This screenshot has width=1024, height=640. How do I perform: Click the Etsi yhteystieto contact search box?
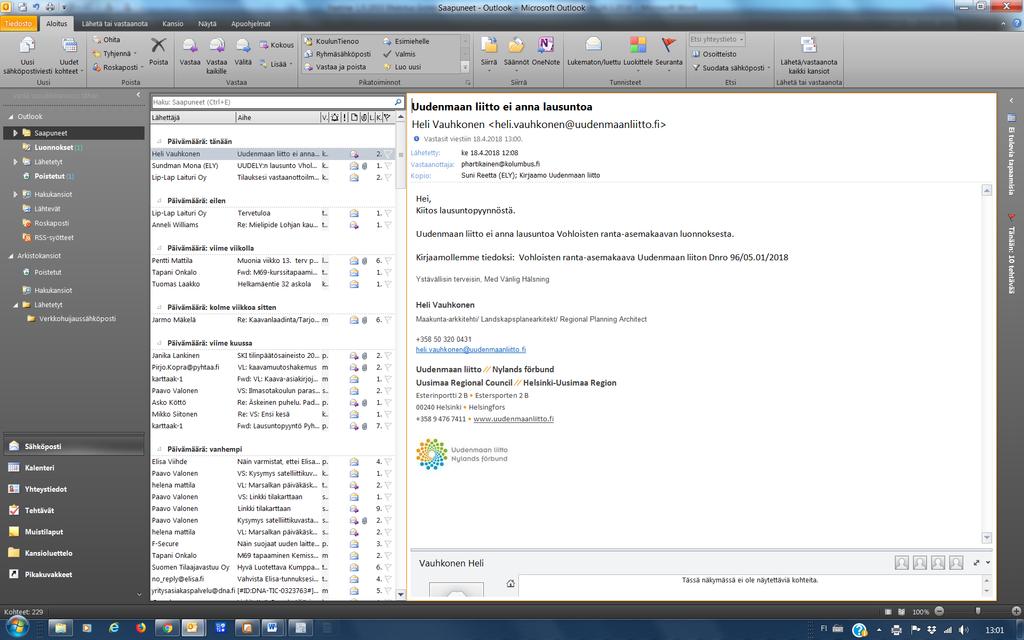pos(716,39)
